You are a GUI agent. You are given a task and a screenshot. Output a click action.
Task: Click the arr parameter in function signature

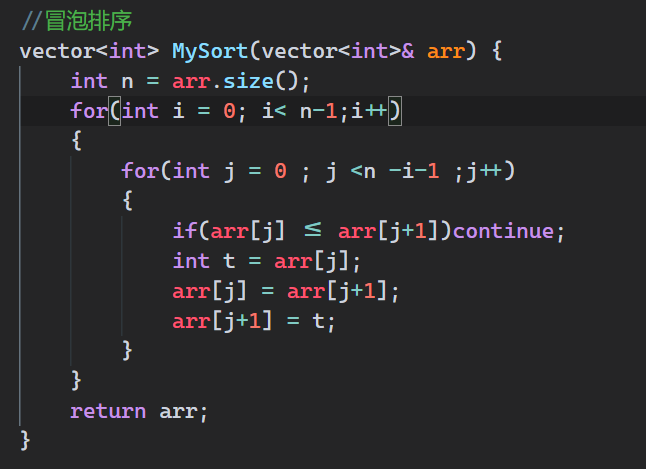(446, 50)
